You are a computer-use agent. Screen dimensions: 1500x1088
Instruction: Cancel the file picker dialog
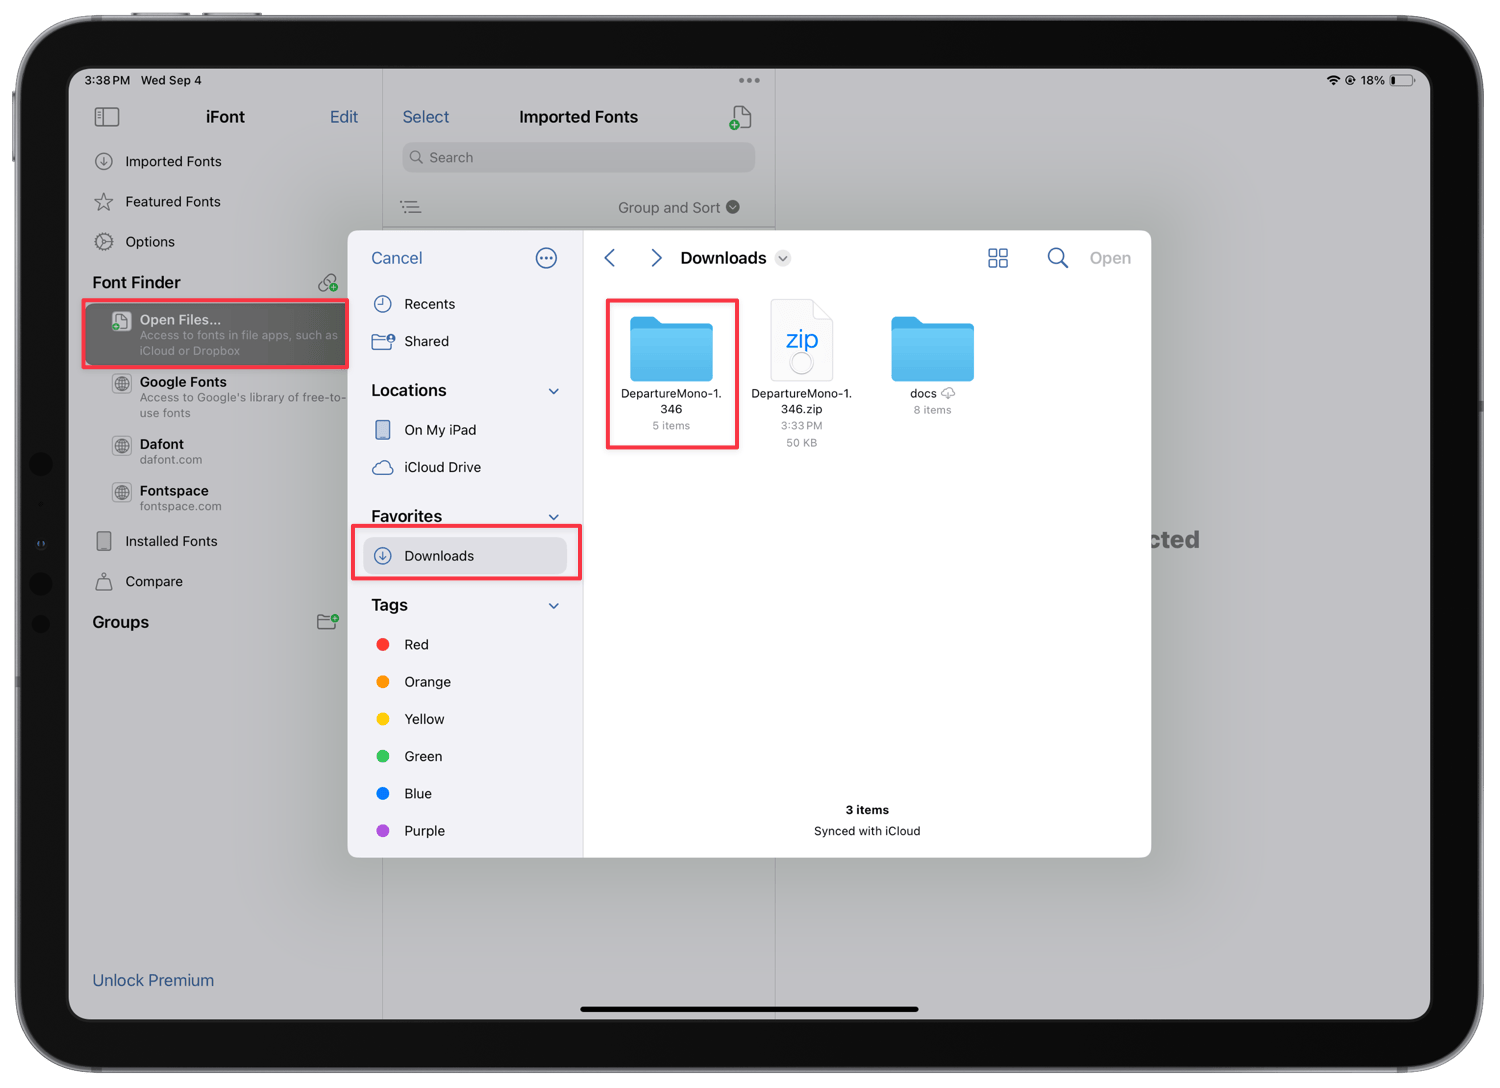(396, 257)
